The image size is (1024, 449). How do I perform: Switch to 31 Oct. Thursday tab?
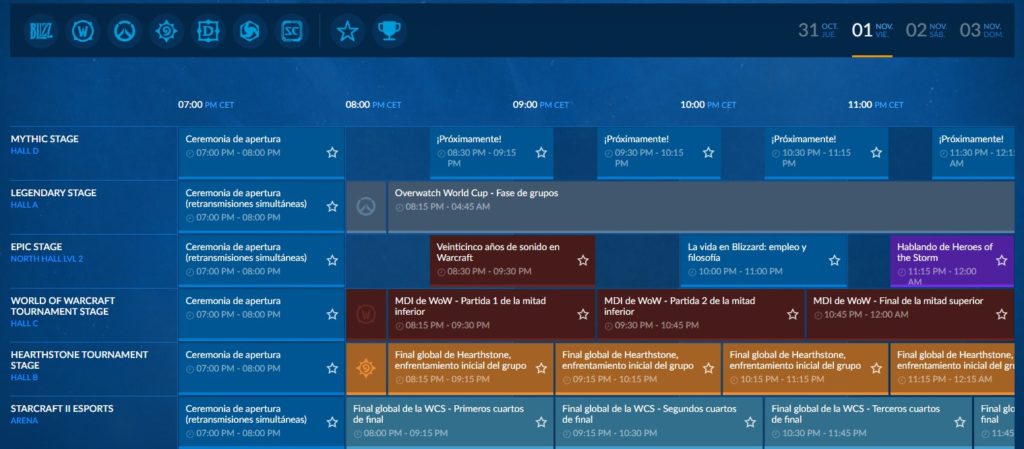(820, 30)
